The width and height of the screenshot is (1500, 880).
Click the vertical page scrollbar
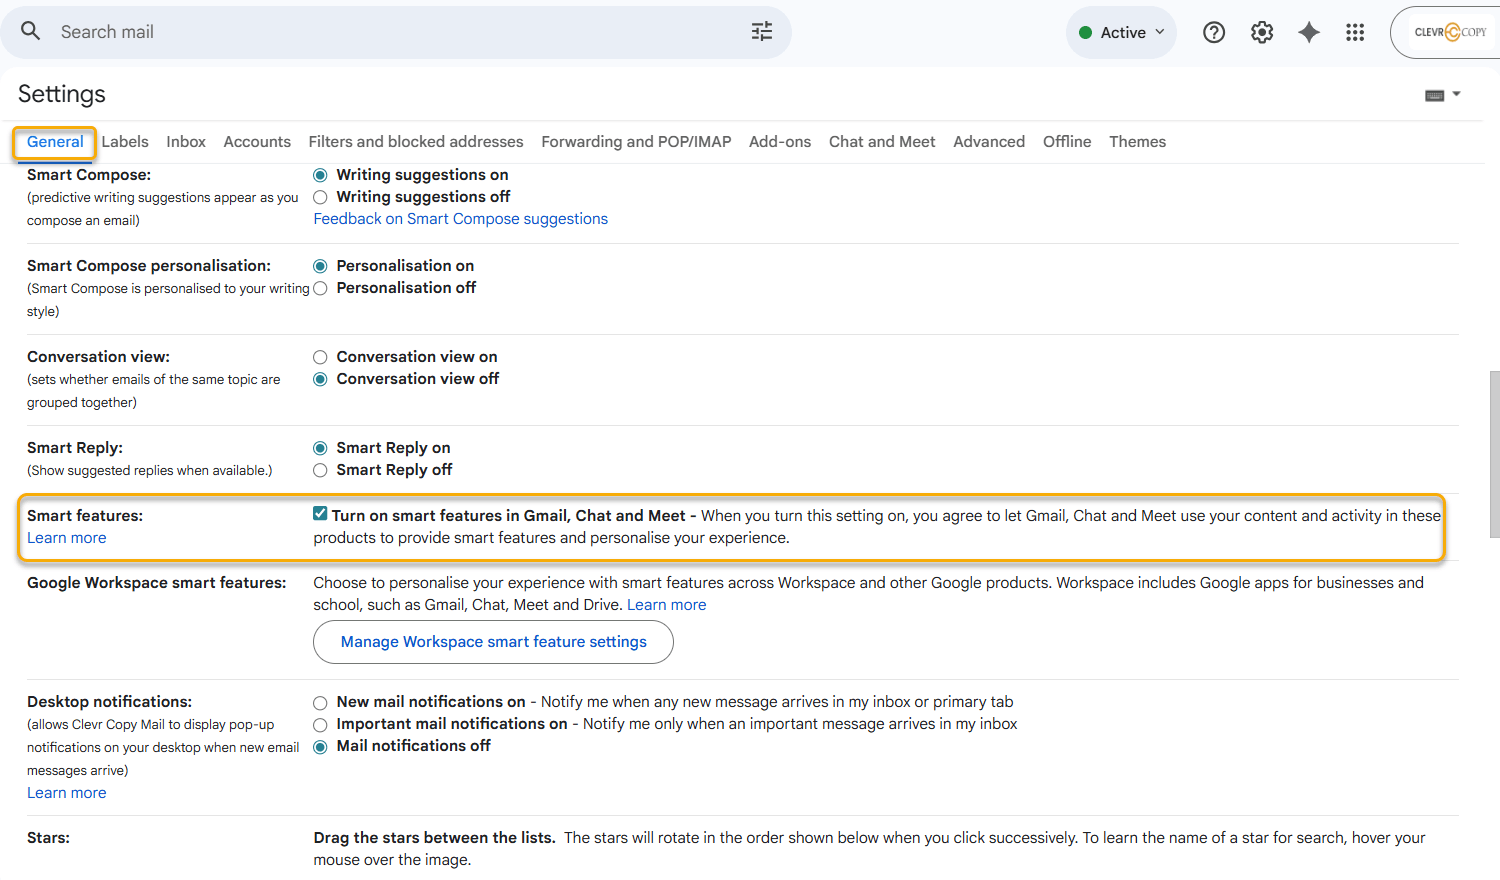pyautogui.click(x=1494, y=455)
